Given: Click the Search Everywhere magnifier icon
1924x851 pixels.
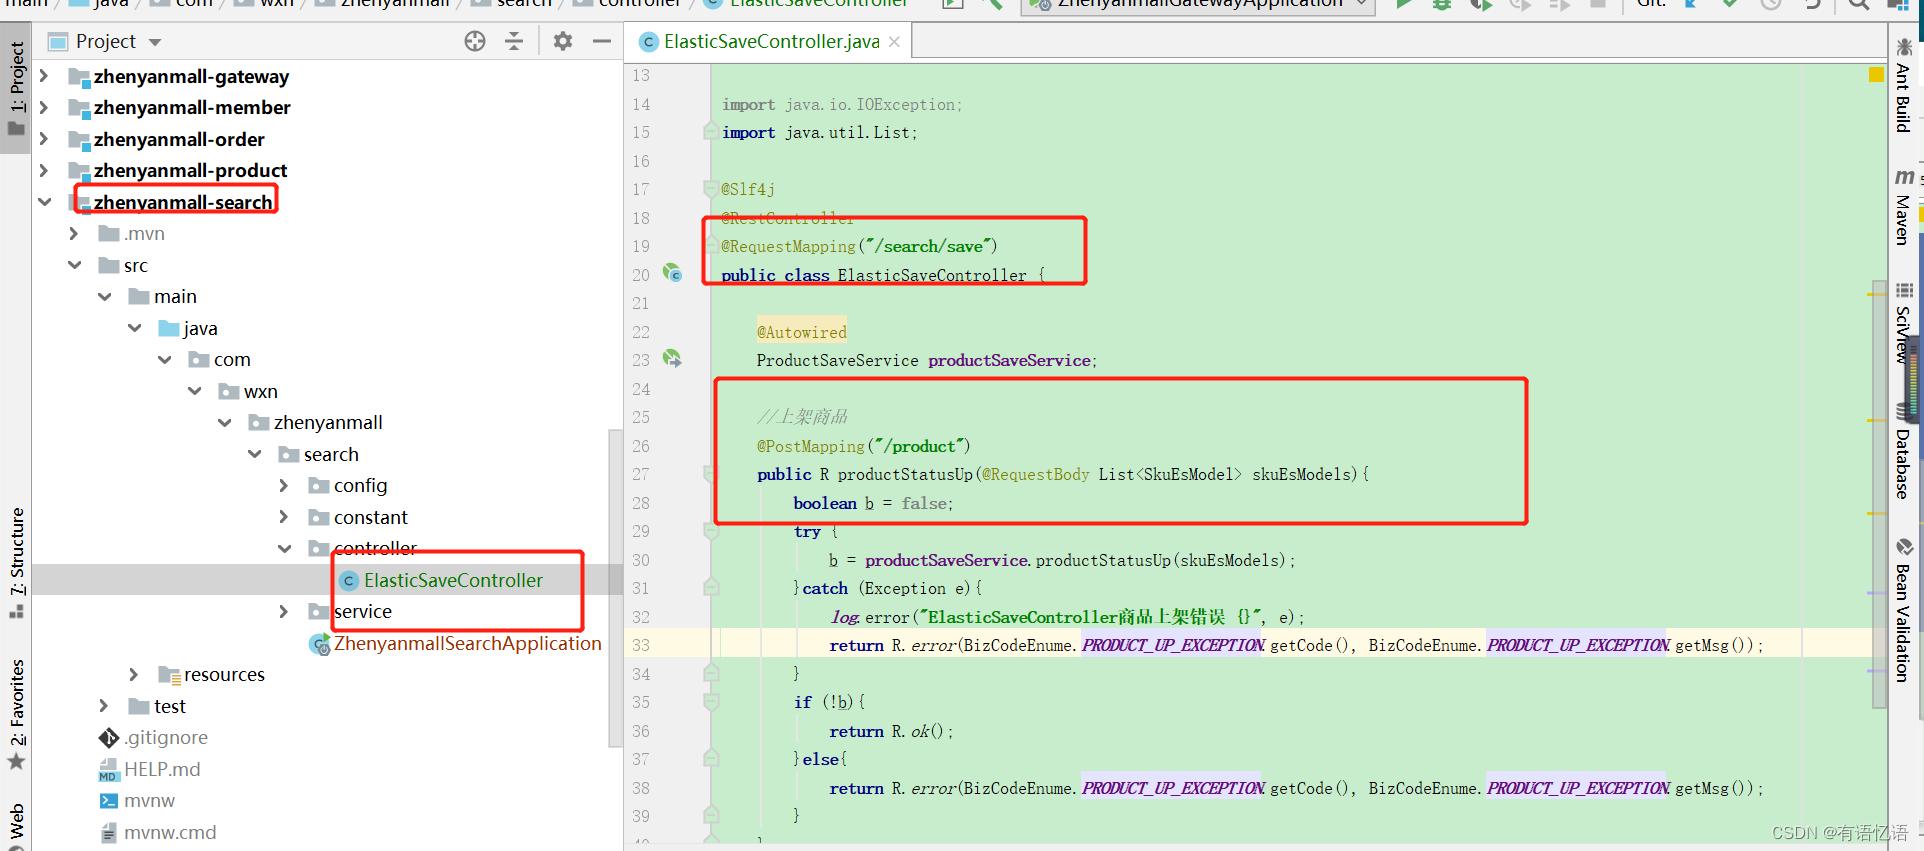Looking at the screenshot, I should tap(1859, 4).
